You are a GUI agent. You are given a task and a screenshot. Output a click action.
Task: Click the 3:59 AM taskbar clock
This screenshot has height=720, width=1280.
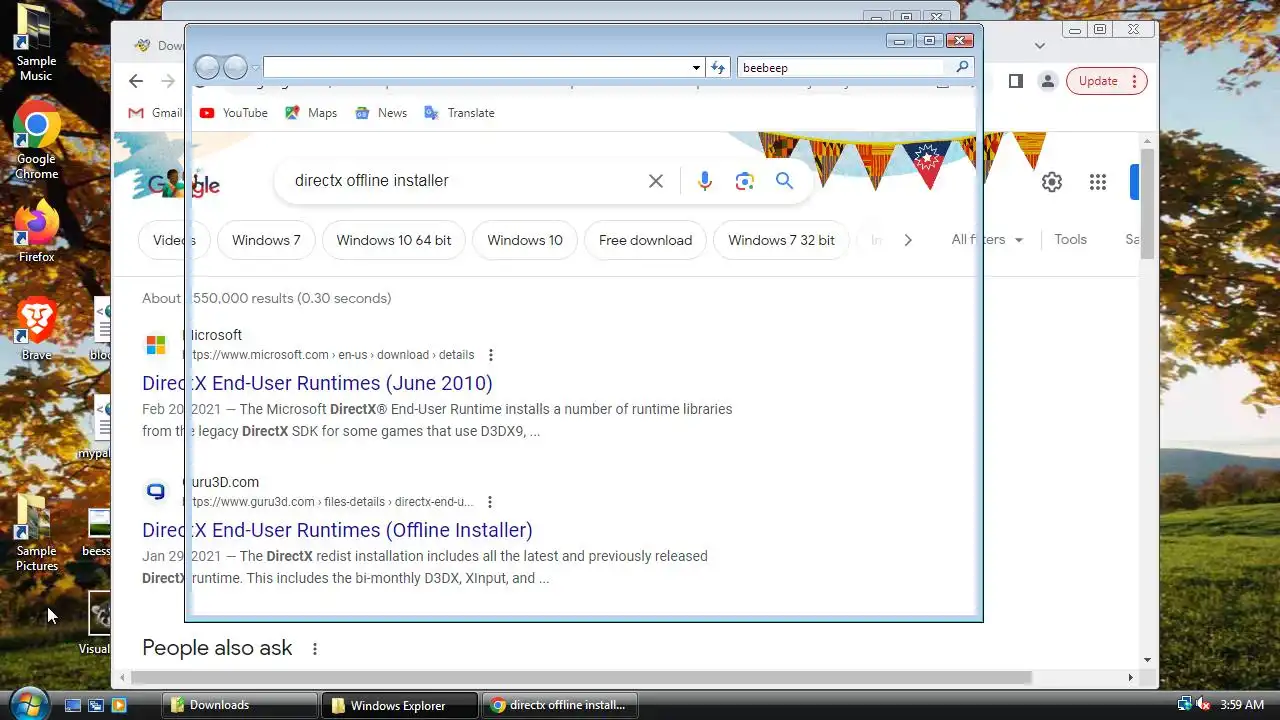1242,705
